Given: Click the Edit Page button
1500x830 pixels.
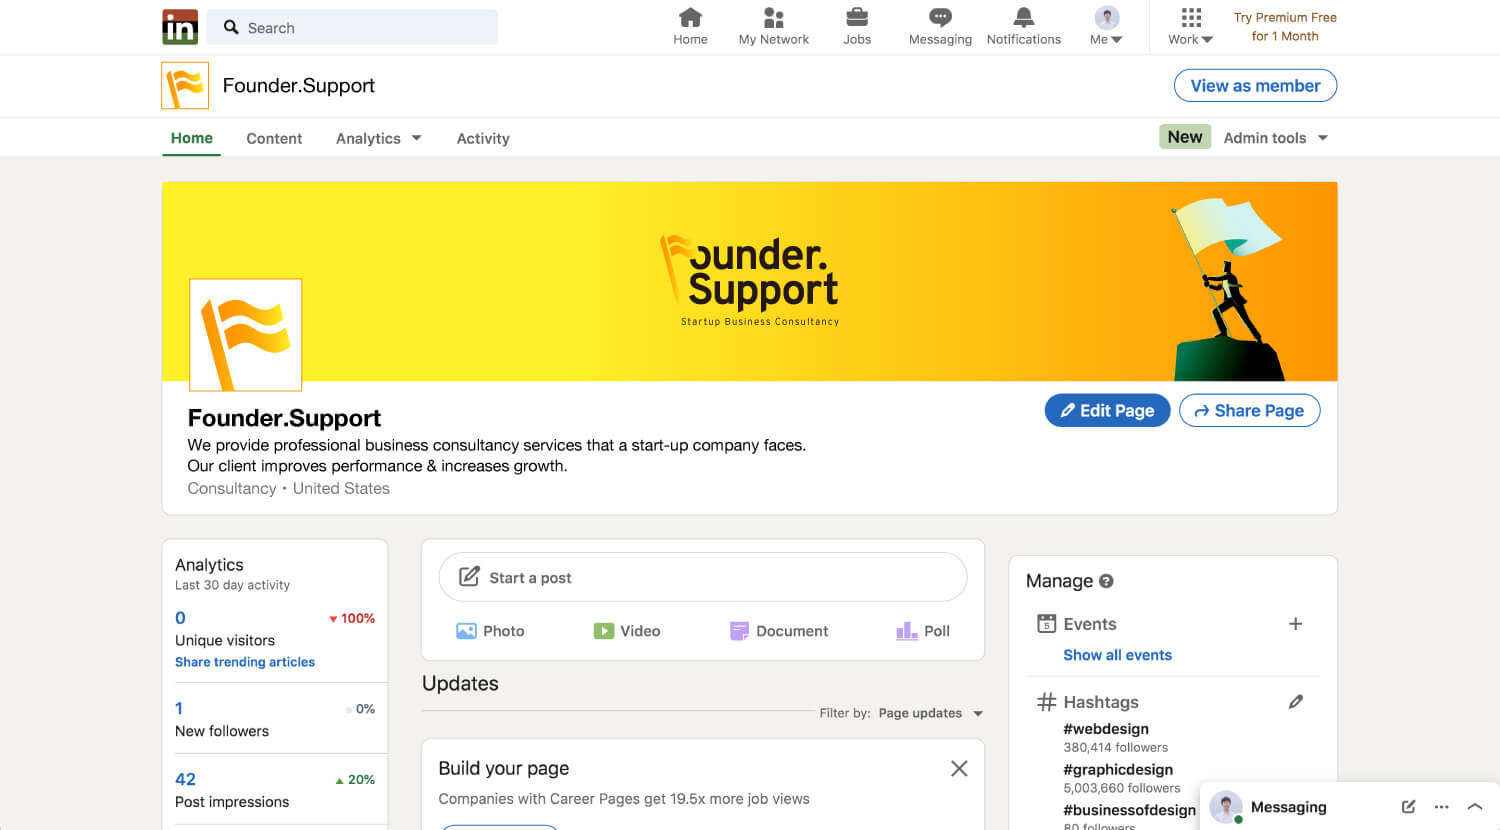Looking at the screenshot, I should coord(1107,410).
